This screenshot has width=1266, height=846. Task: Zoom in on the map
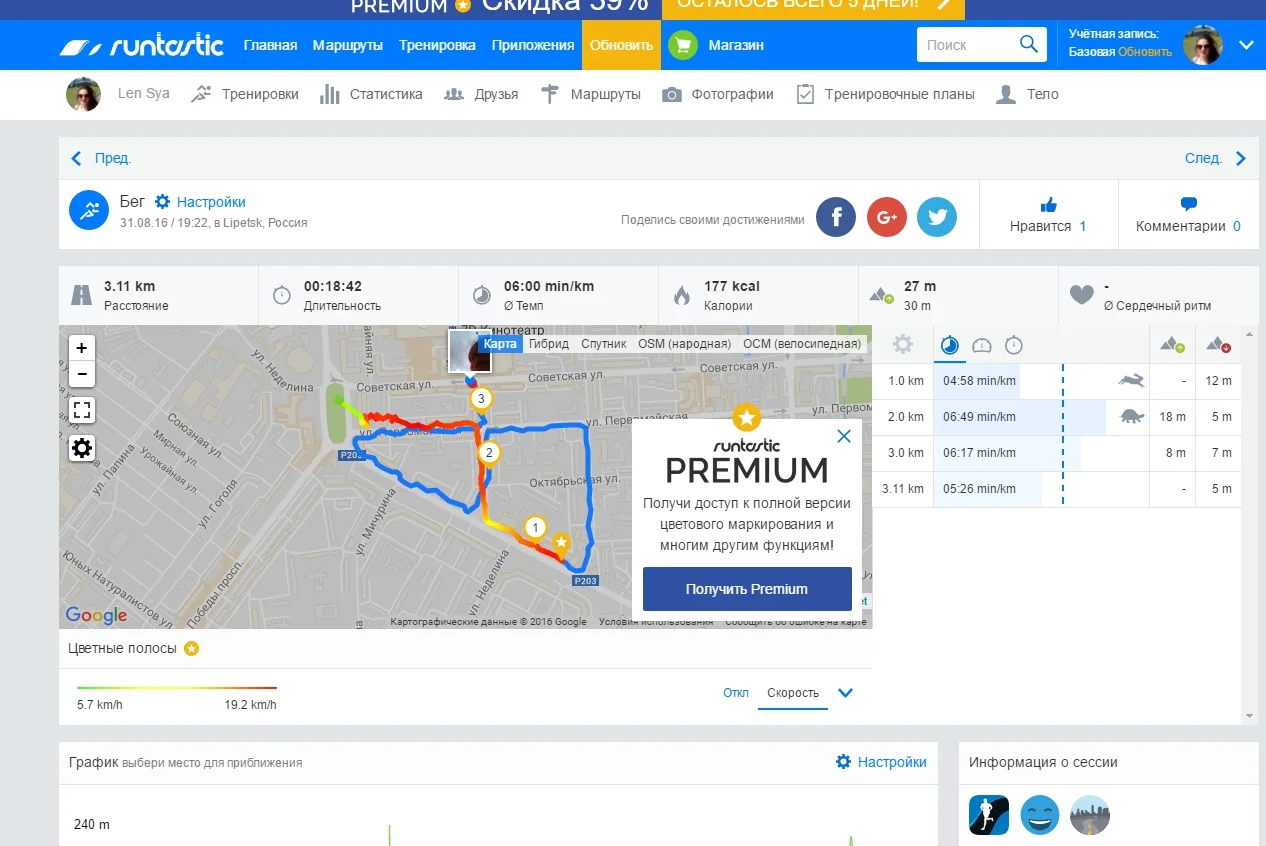pyautogui.click(x=82, y=348)
